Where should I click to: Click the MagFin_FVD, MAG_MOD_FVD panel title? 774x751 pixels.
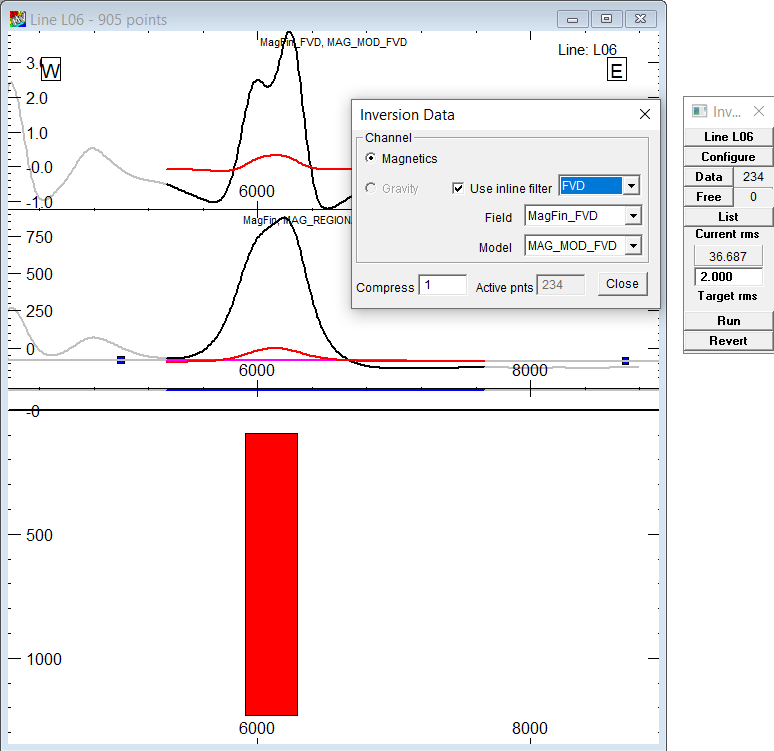coord(333,42)
